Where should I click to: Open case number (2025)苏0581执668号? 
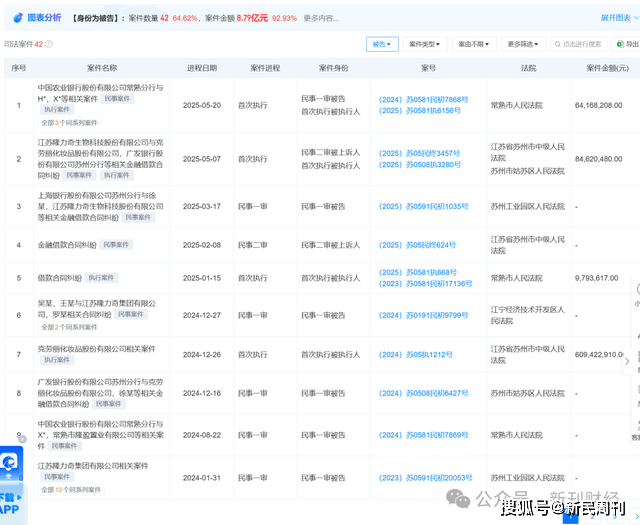pyautogui.click(x=418, y=272)
